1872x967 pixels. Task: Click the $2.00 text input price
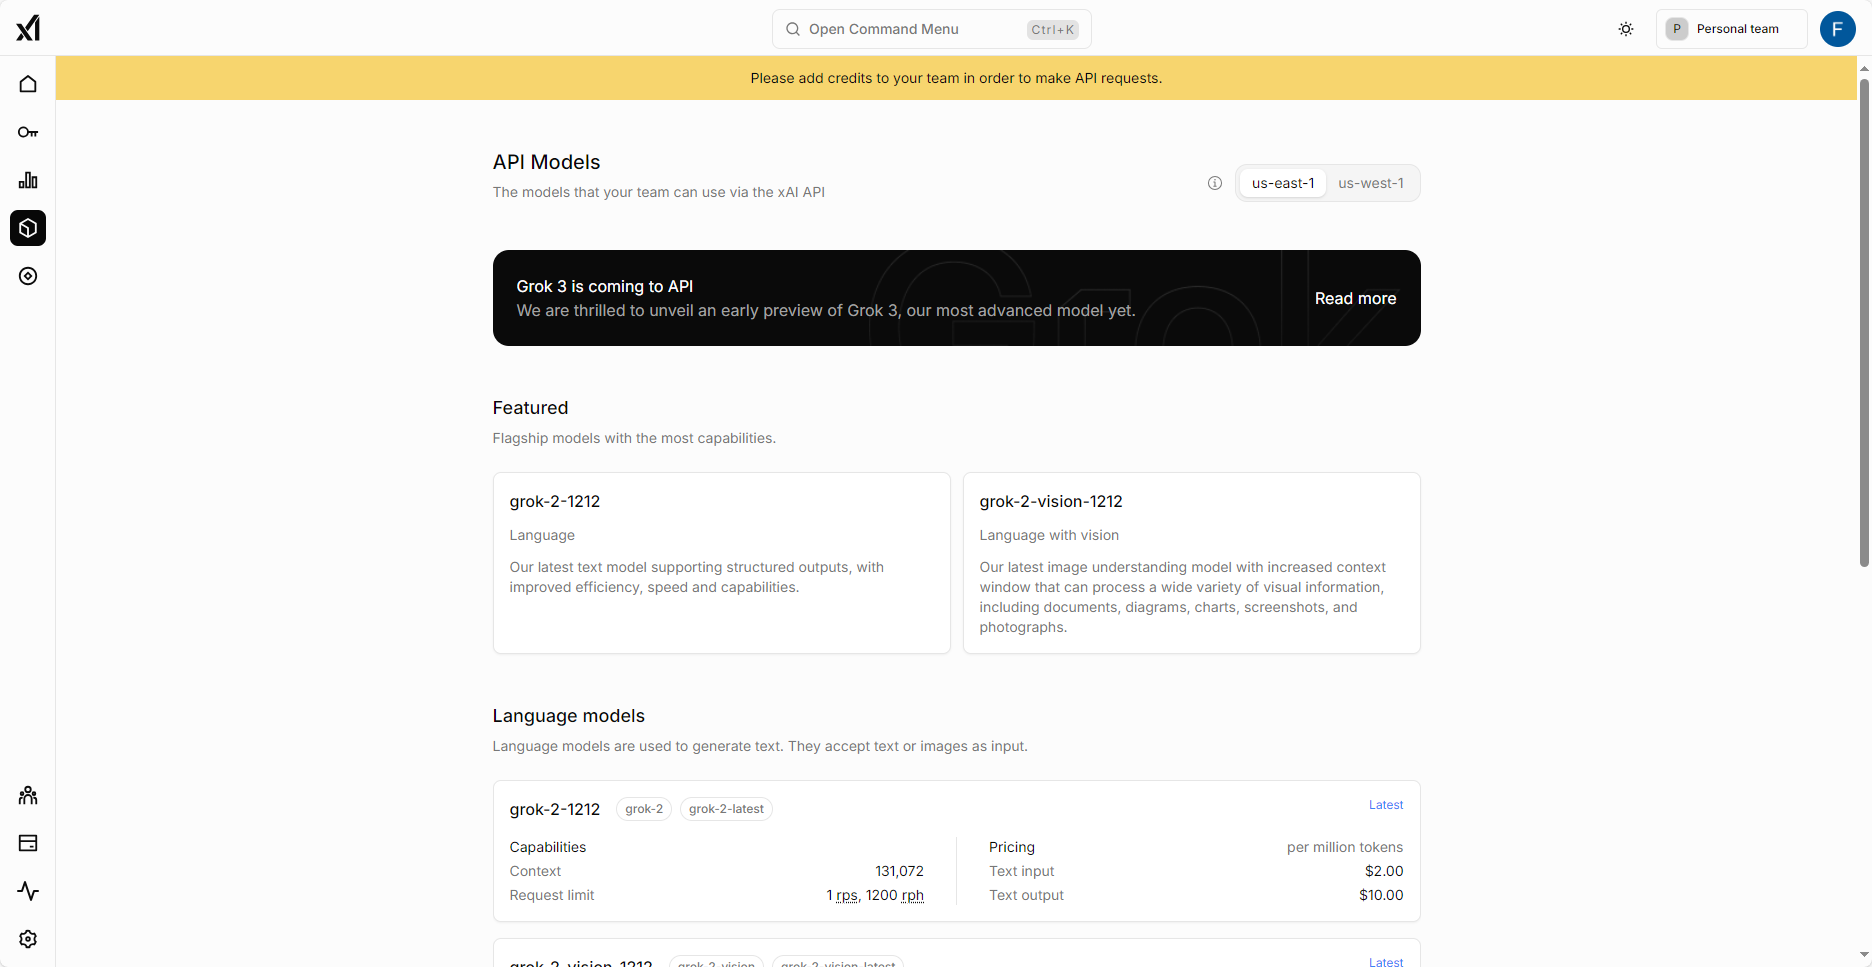[x=1384, y=871]
